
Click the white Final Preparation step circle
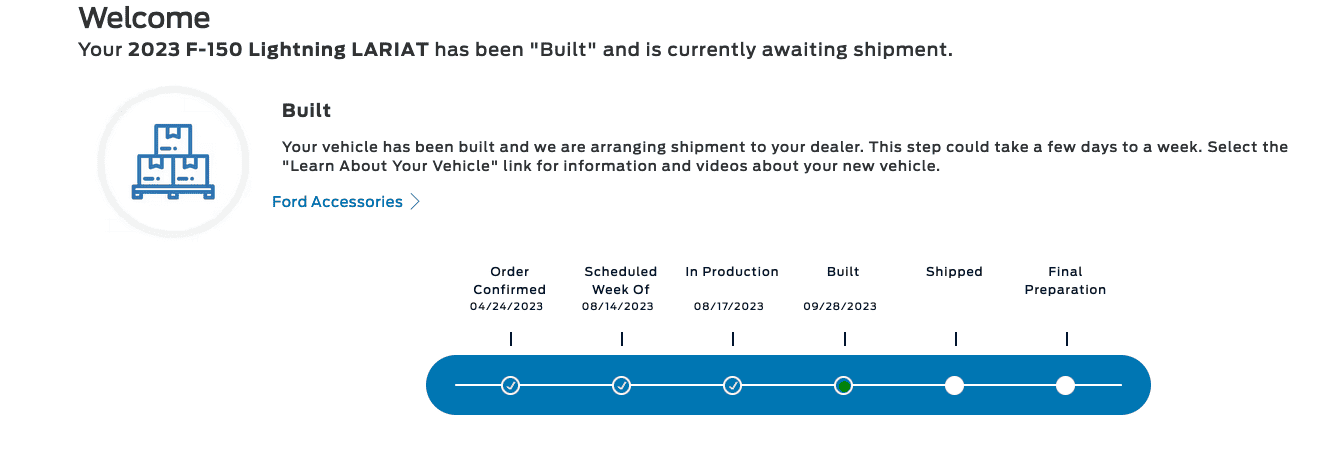click(x=1066, y=385)
